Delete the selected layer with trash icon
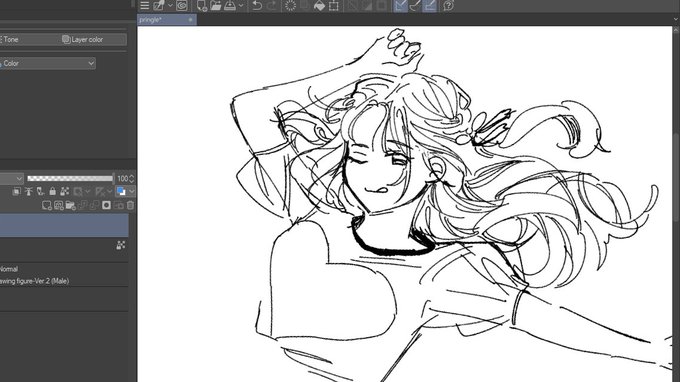Screen dimensions: 680x382 (130, 206)
